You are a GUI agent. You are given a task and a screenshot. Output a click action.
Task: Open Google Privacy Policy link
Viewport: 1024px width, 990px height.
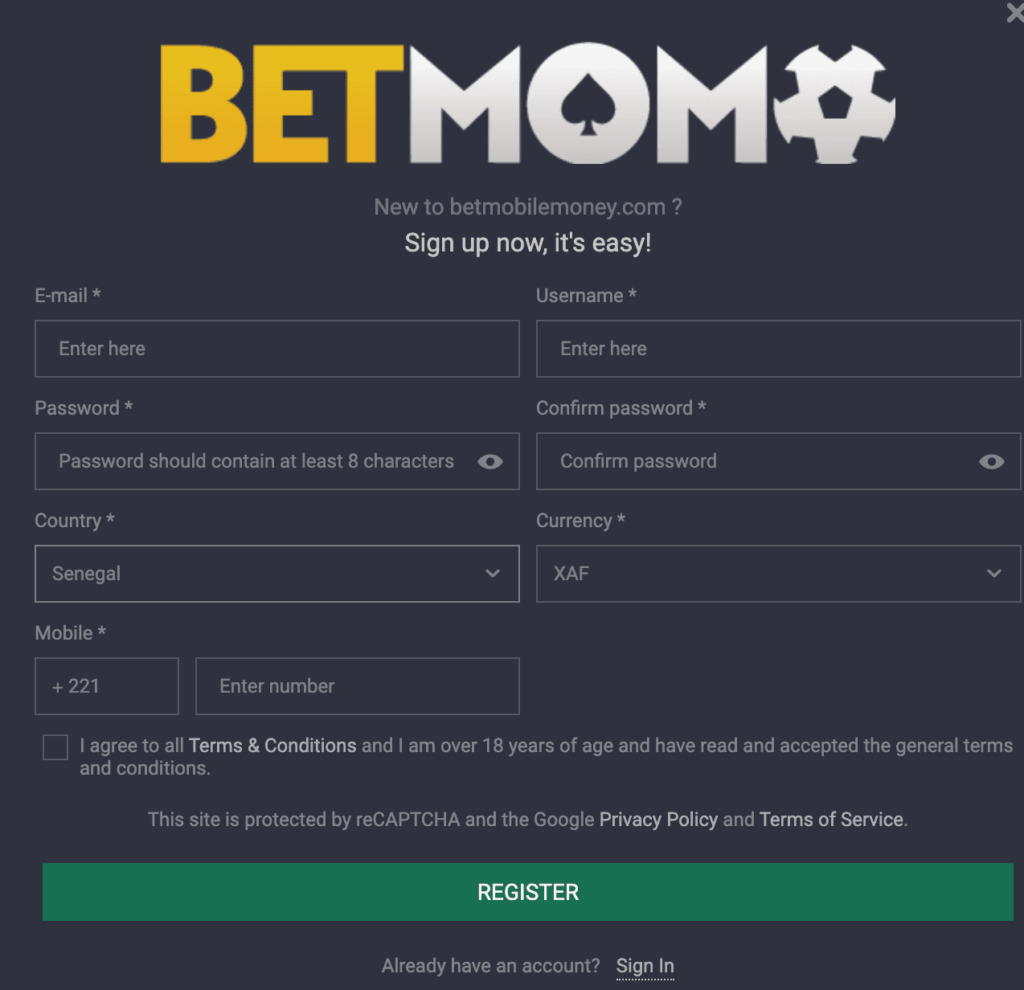click(658, 820)
